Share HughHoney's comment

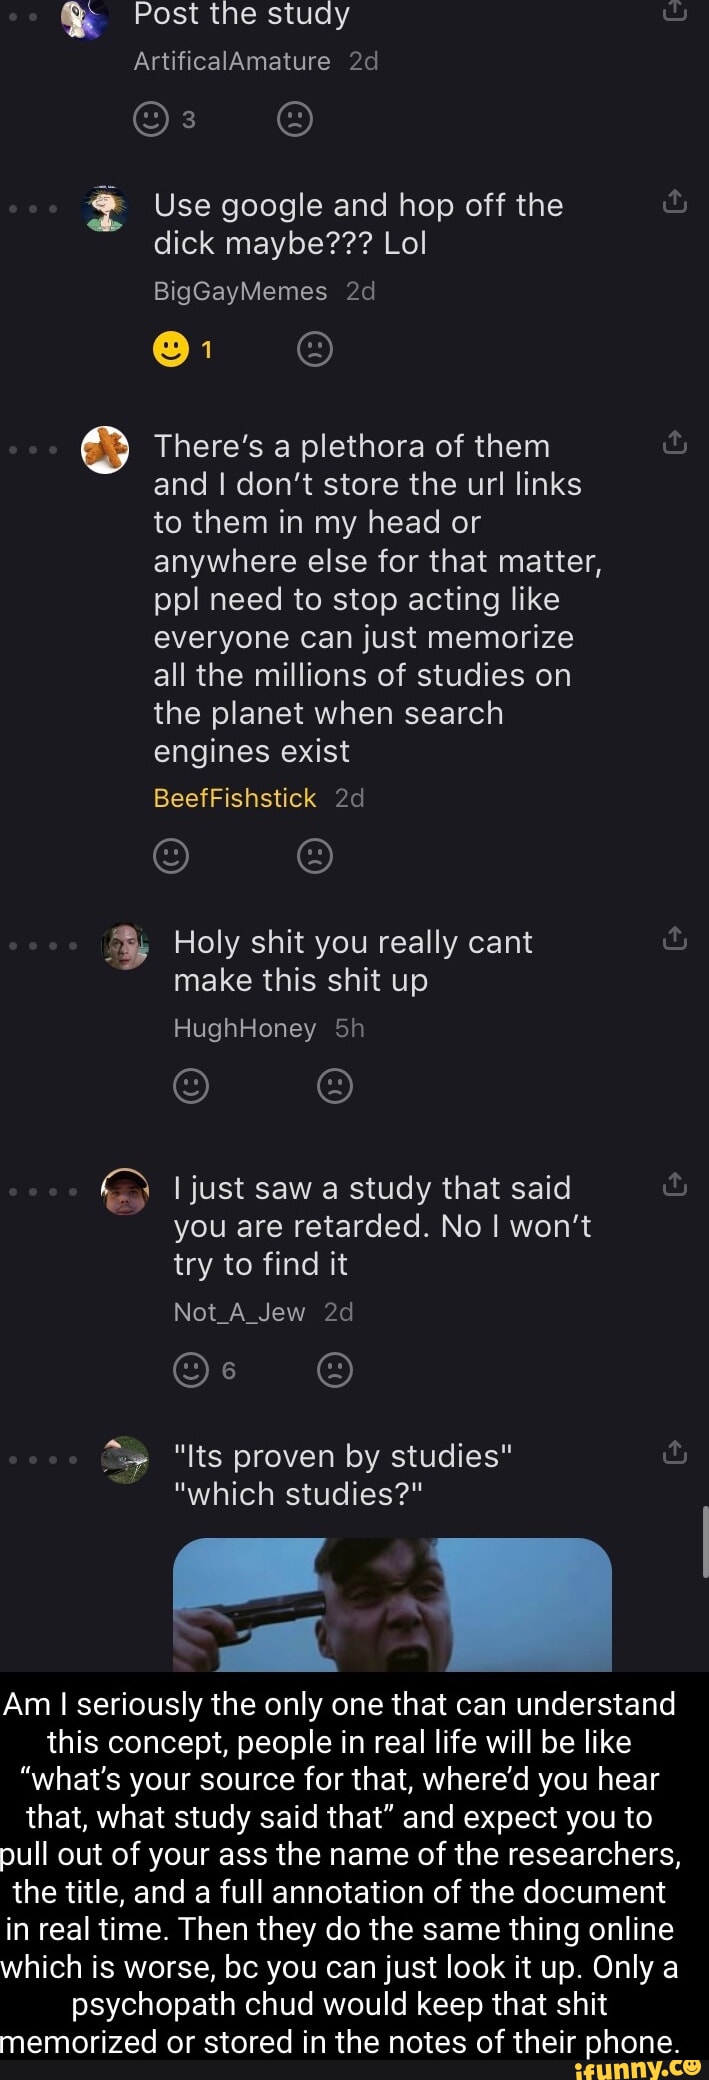point(675,937)
